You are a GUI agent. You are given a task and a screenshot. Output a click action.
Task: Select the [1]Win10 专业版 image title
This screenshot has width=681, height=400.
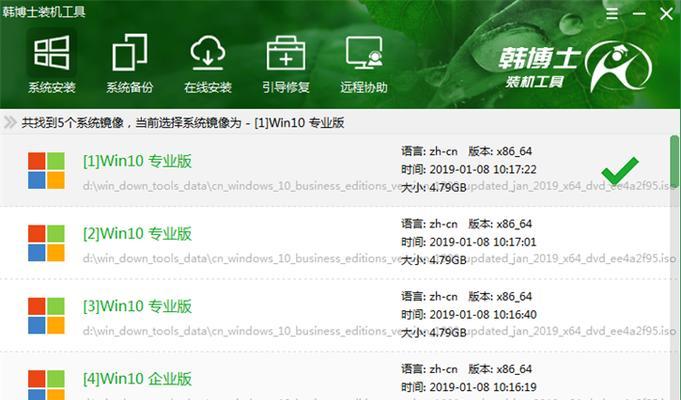pos(137,161)
